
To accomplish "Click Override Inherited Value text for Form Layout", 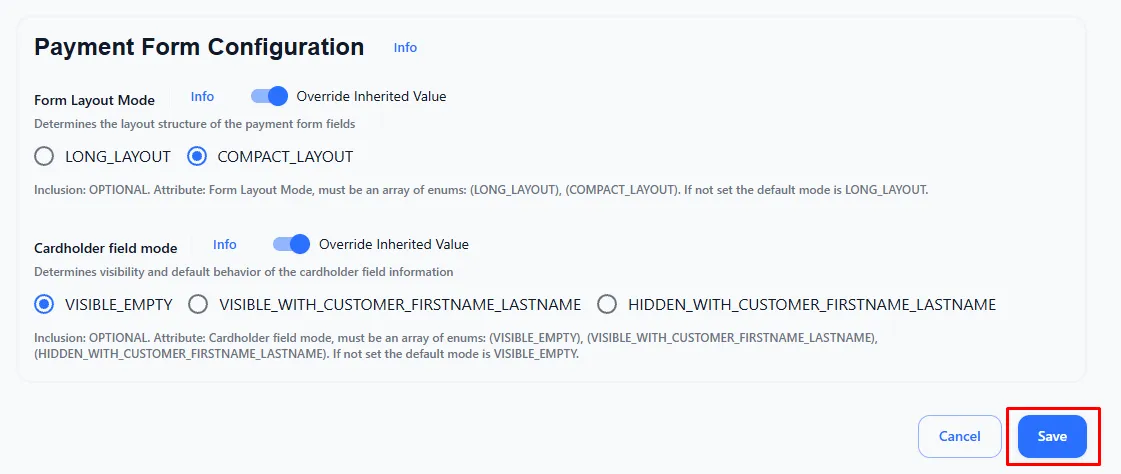I will pyautogui.click(x=371, y=97).
